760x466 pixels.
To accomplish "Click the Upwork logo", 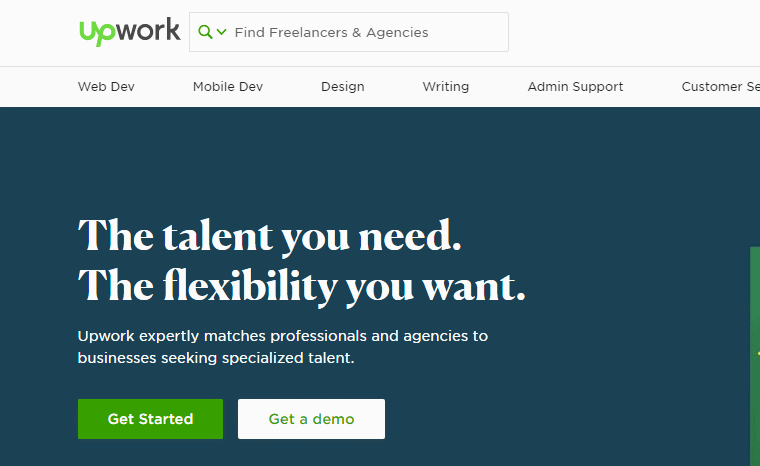I will tap(129, 32).
